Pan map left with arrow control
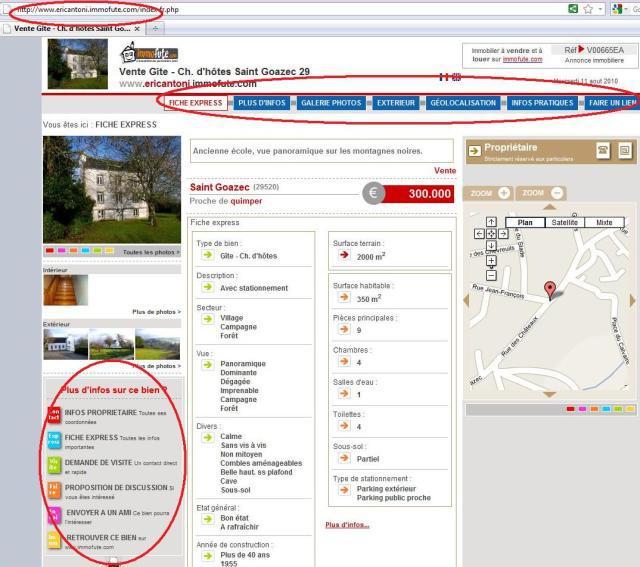 click(479, 234)
